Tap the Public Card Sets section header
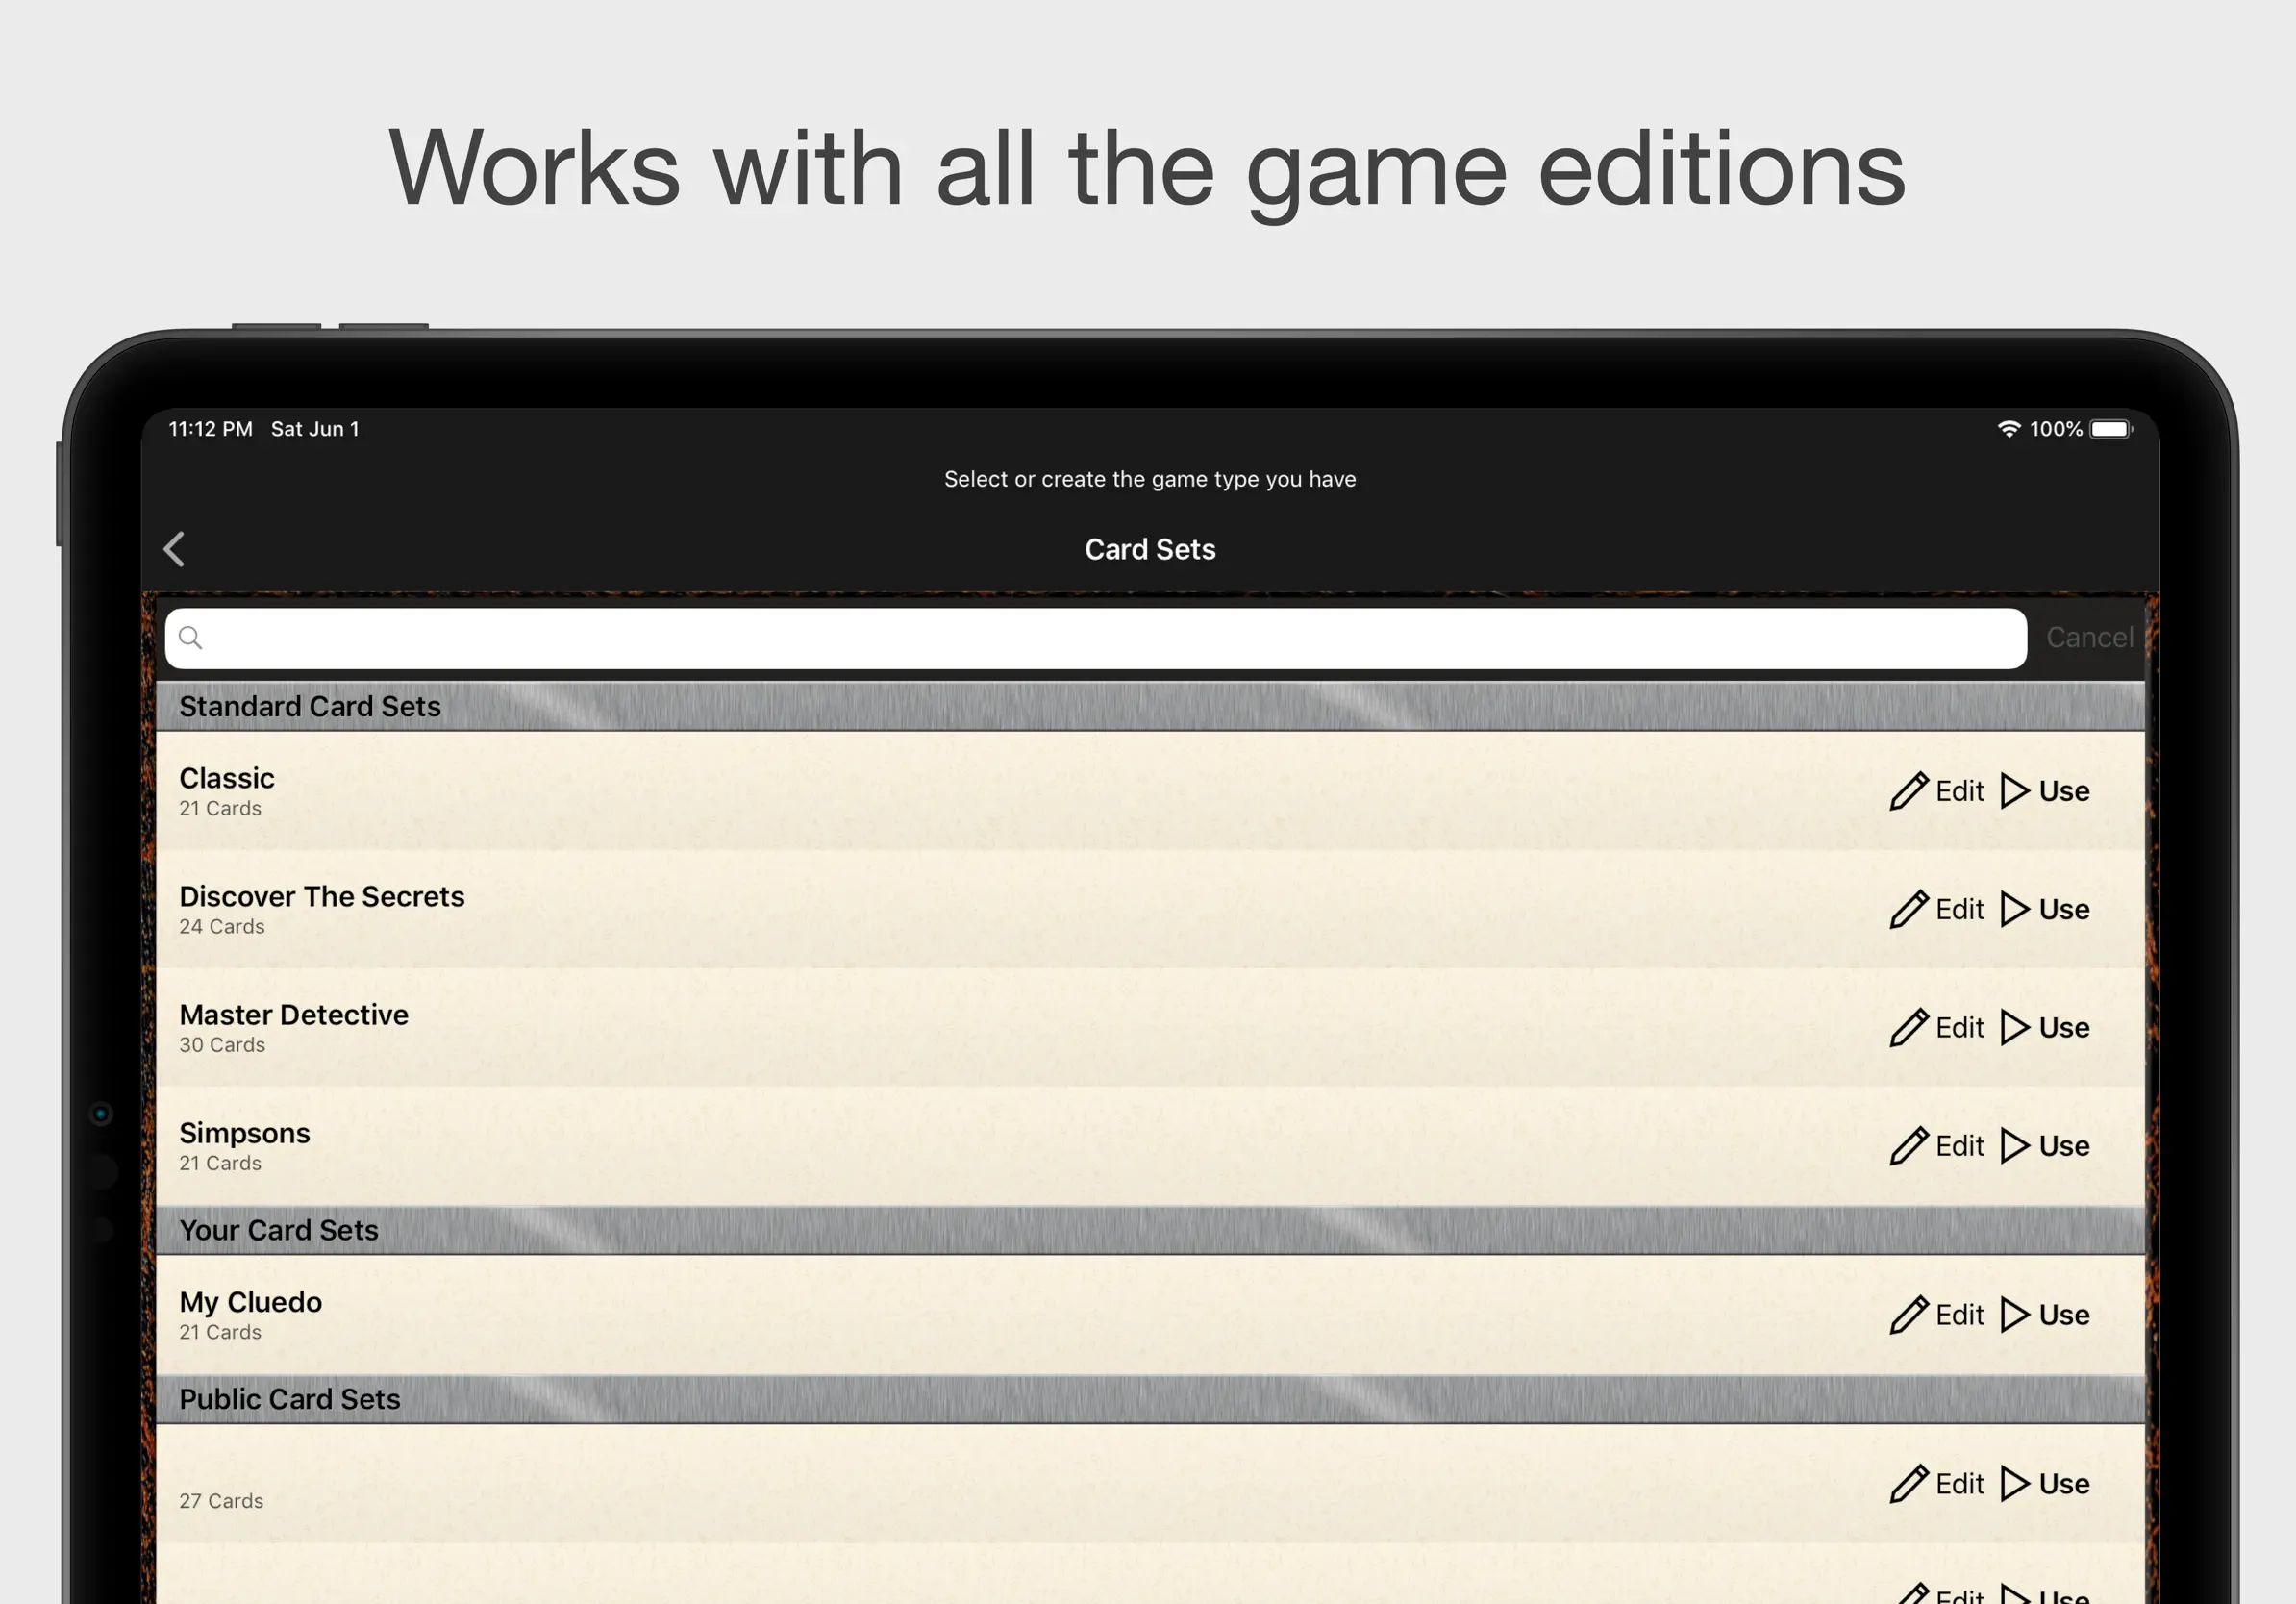Screen dimensions: 2296x1604 [290, 1399]
